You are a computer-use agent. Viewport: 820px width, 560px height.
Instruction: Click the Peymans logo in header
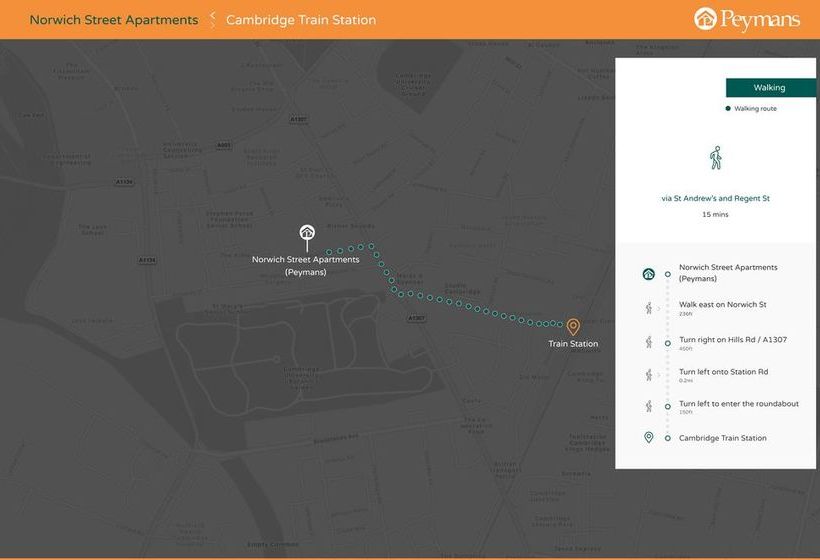(x=747, y=19)
